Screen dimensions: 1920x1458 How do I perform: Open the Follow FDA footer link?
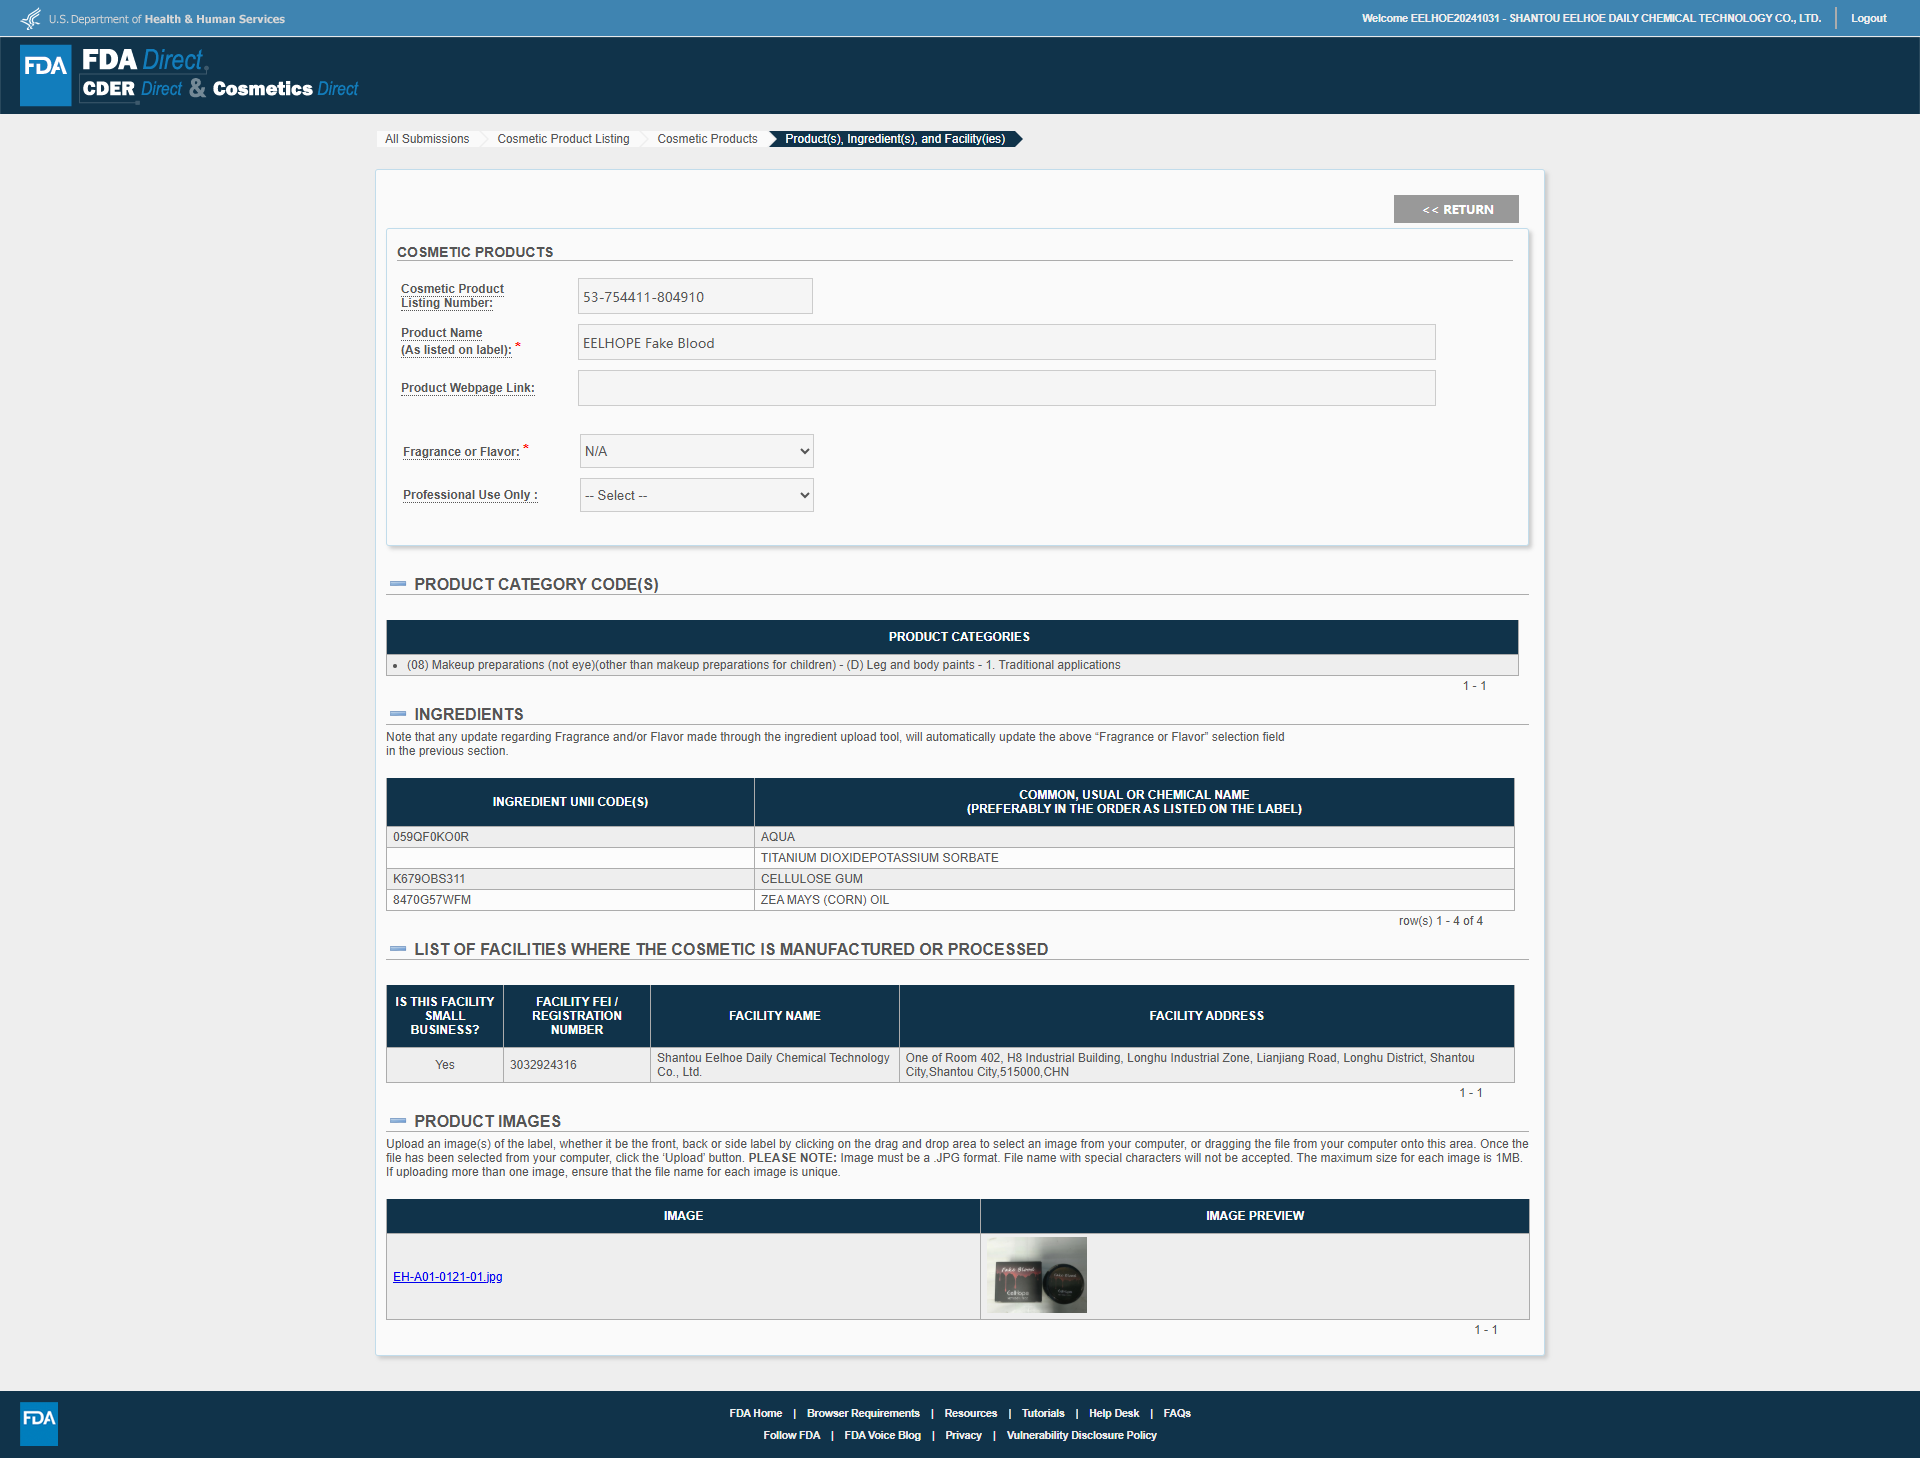pos(792,1435)
